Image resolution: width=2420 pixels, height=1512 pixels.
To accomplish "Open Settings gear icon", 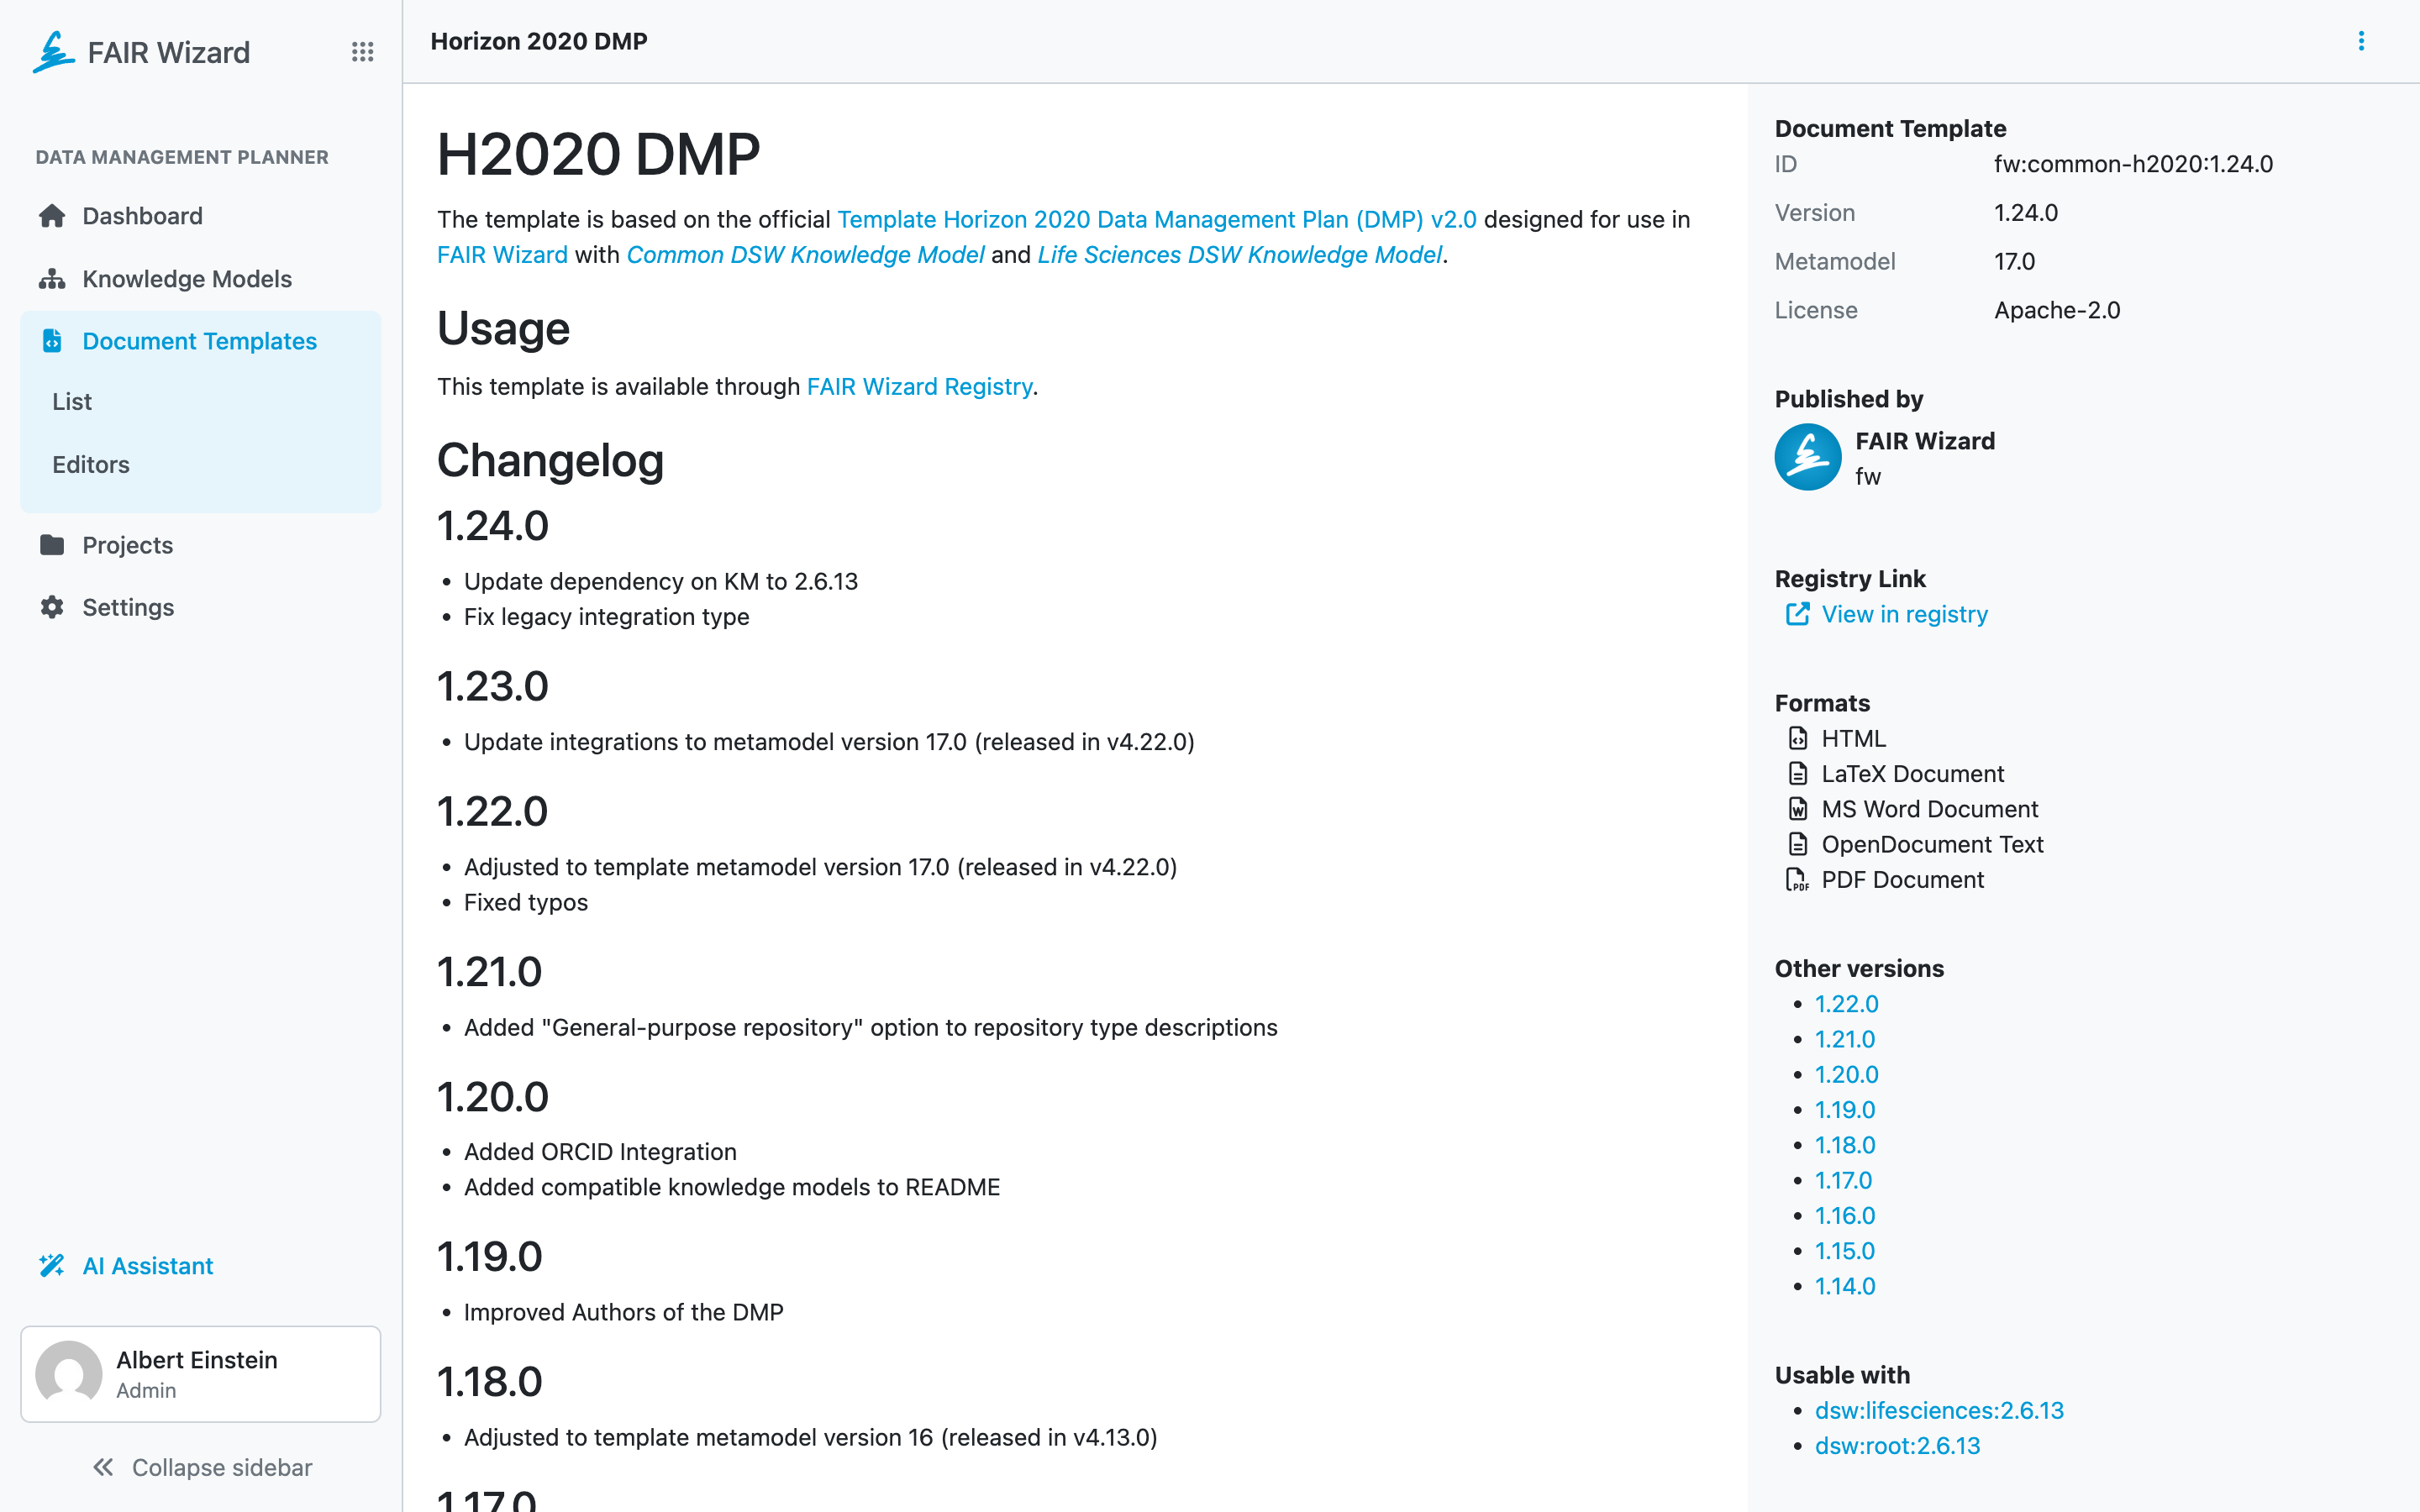I will 52,607.
